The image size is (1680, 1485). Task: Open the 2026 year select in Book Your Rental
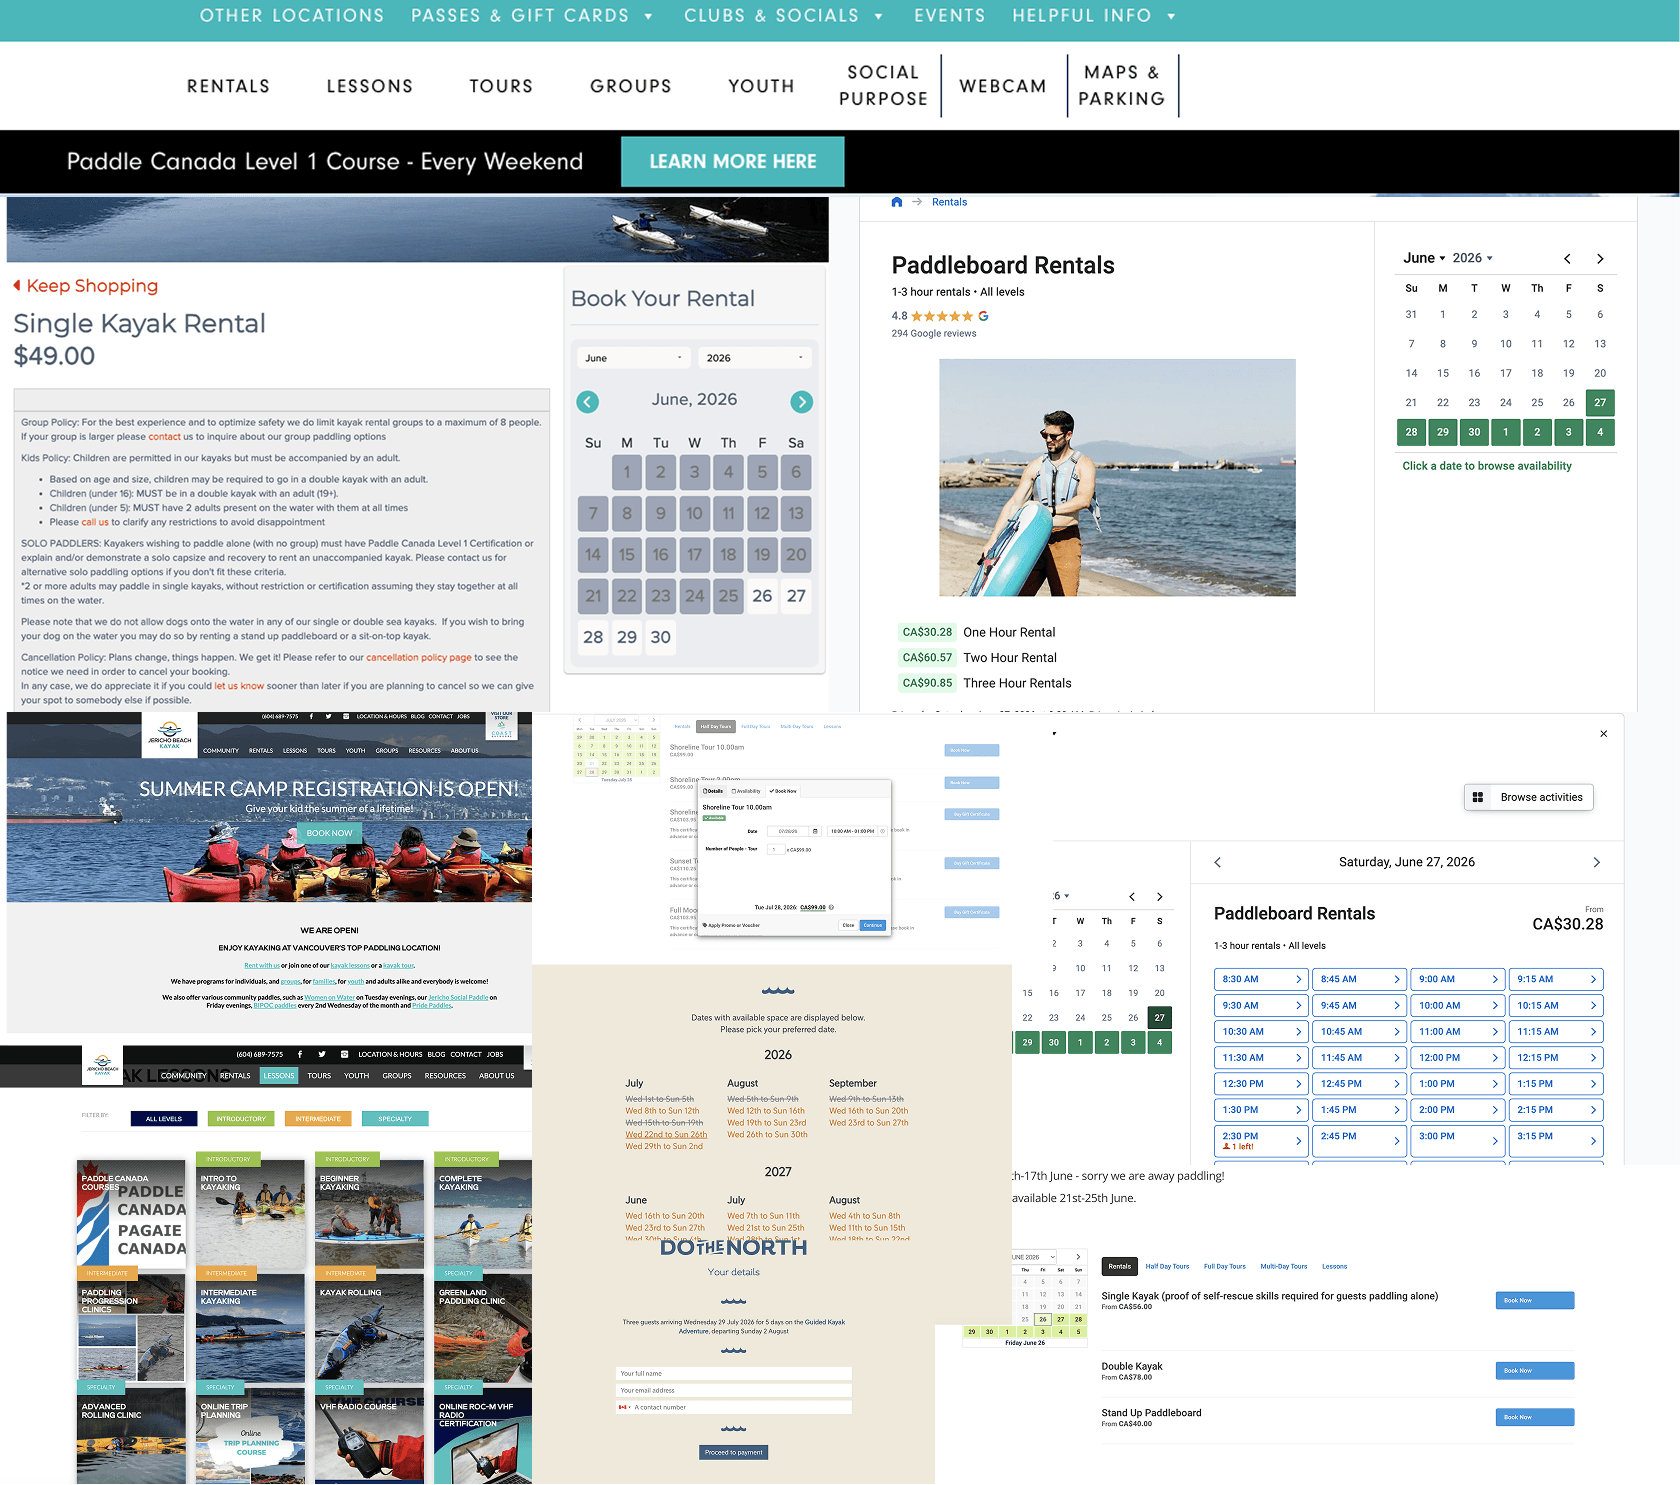click(x=755, y=358)
